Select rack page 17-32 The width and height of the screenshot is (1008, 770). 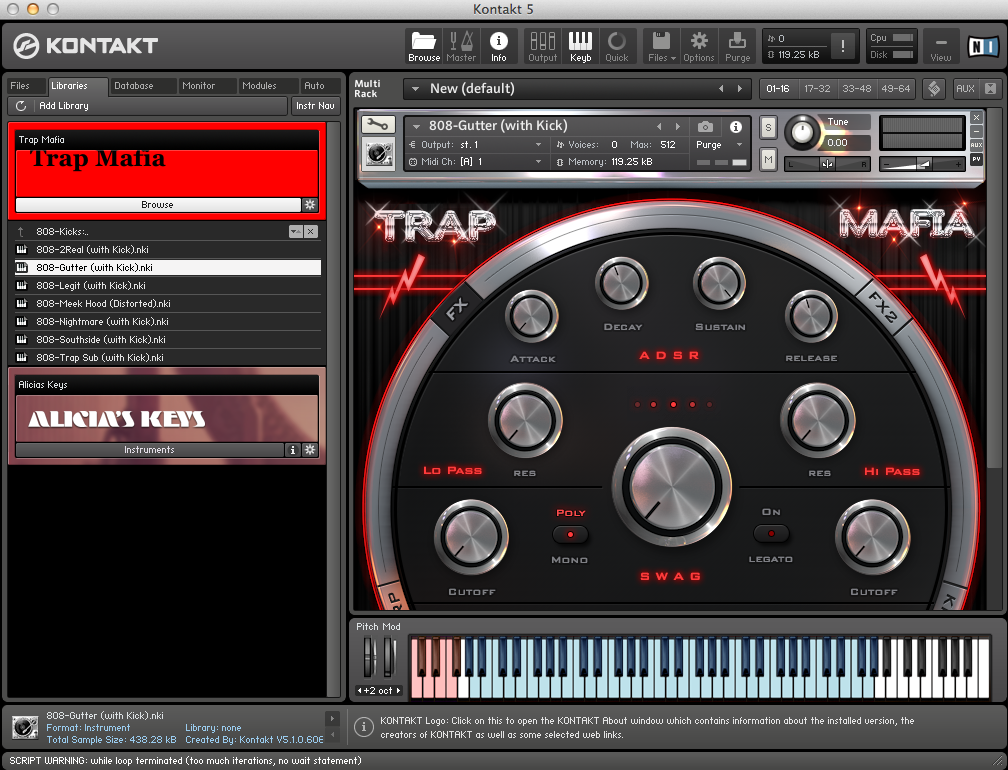click(x=817, y=89)
